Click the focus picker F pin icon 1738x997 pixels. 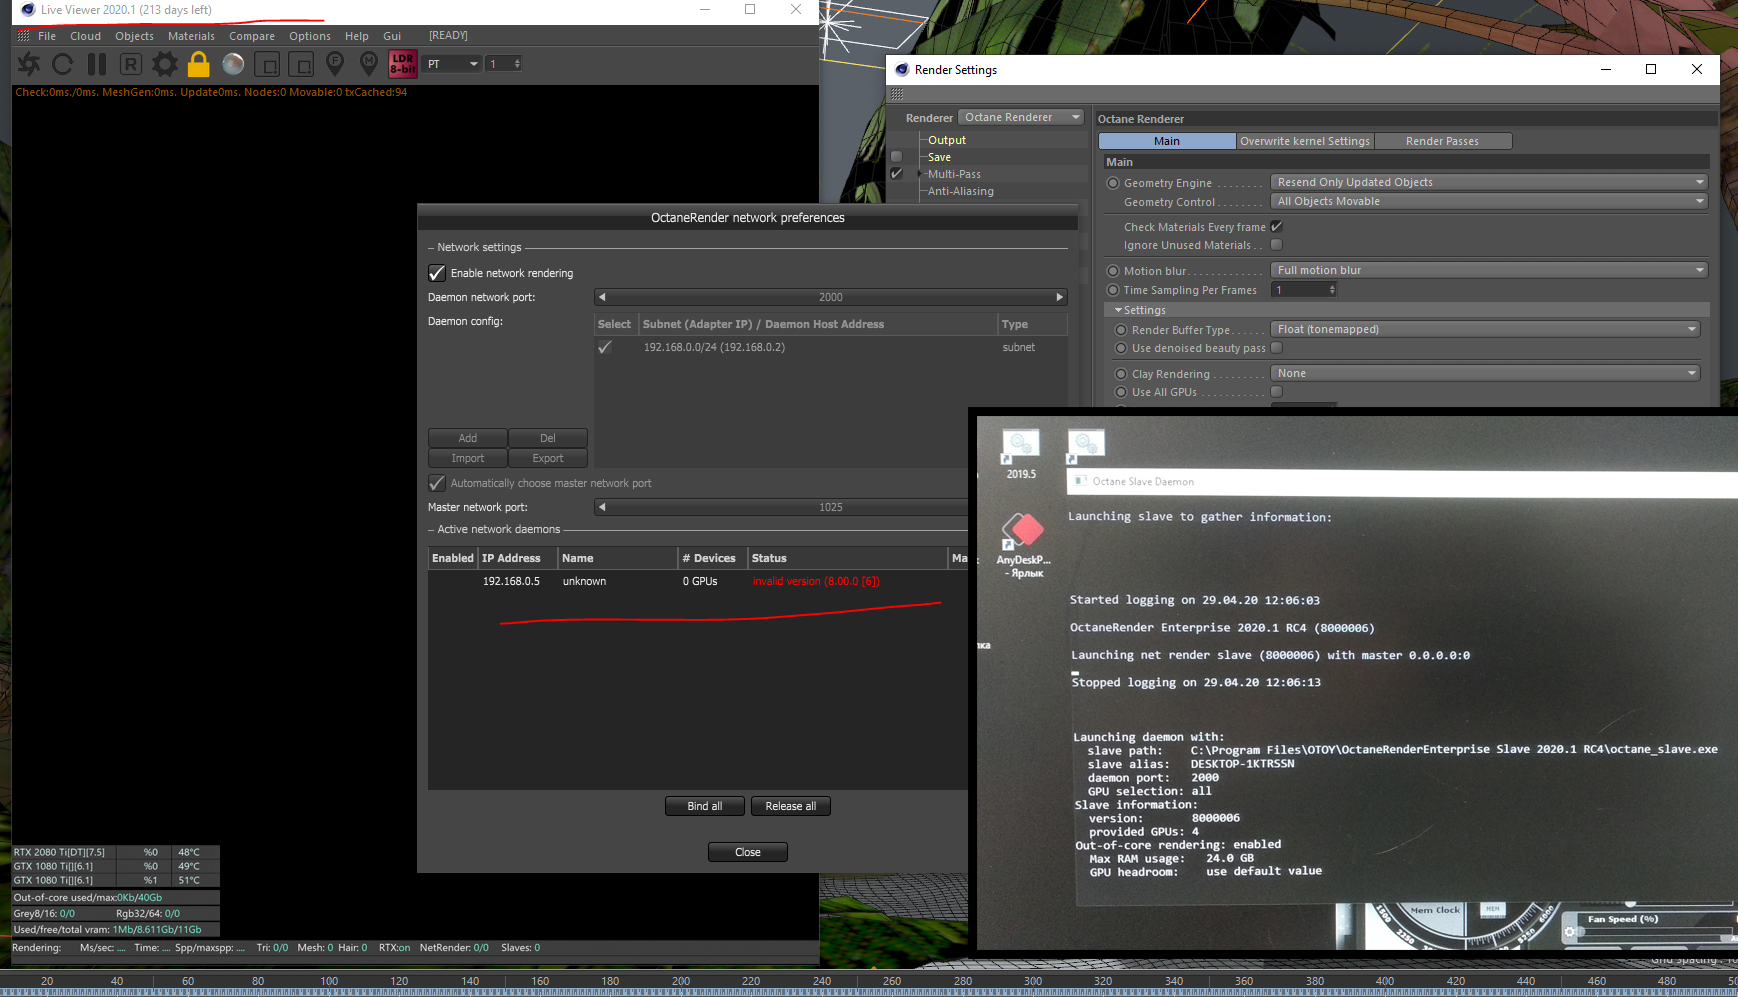[335, 64]
